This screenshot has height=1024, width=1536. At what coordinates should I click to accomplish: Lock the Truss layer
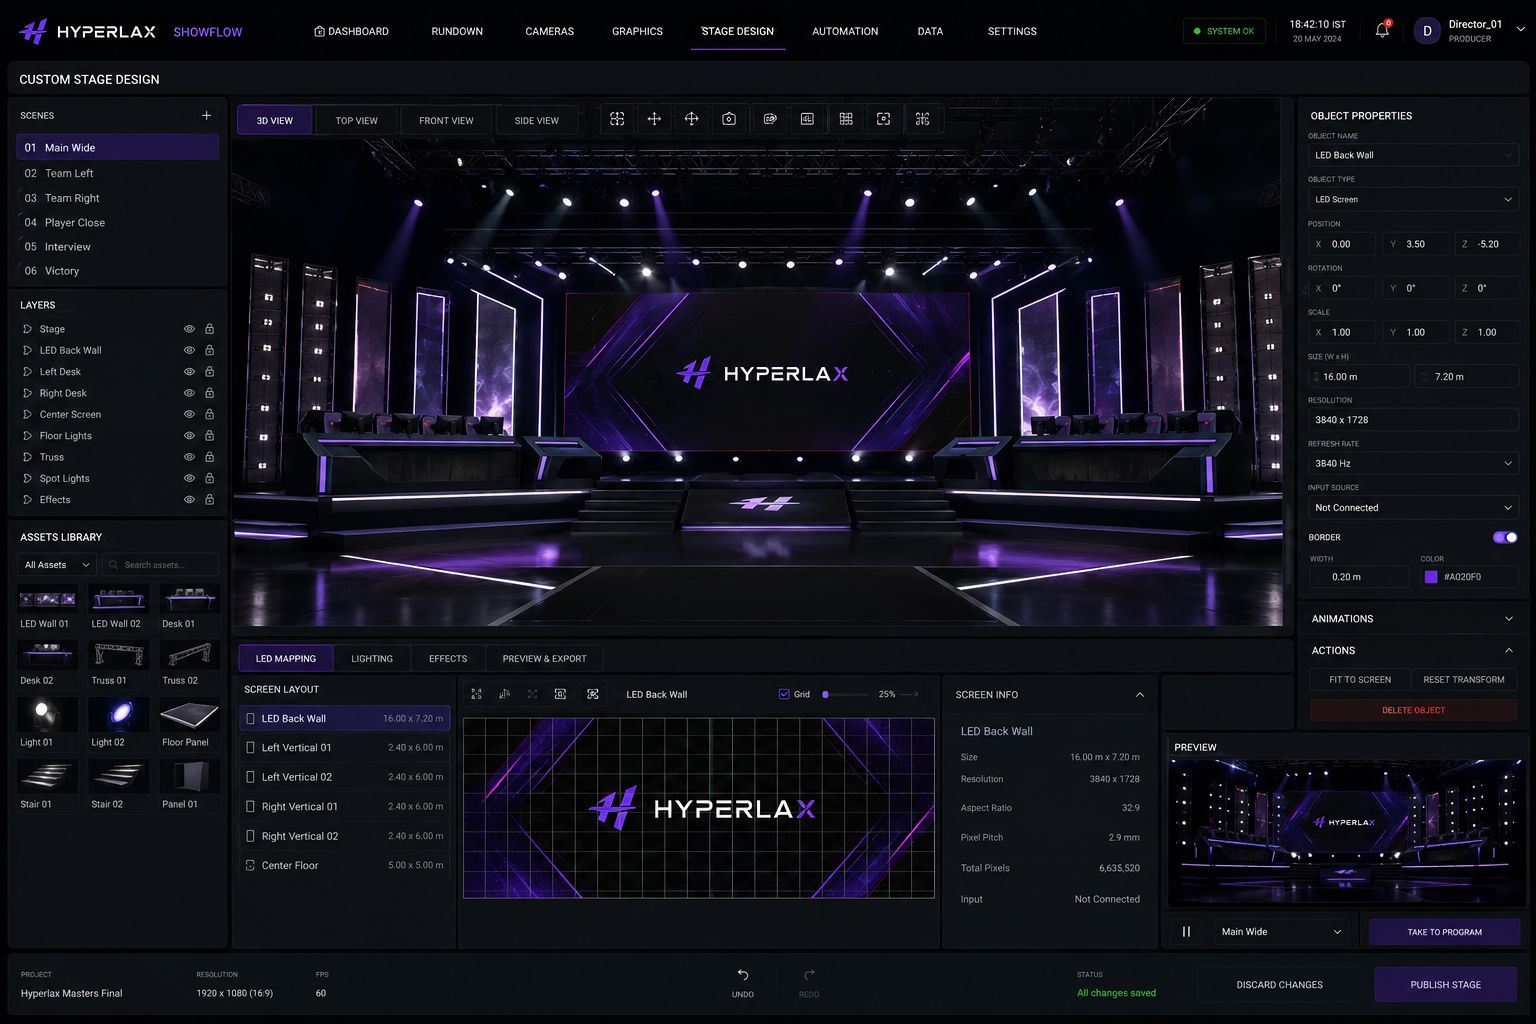209,457
